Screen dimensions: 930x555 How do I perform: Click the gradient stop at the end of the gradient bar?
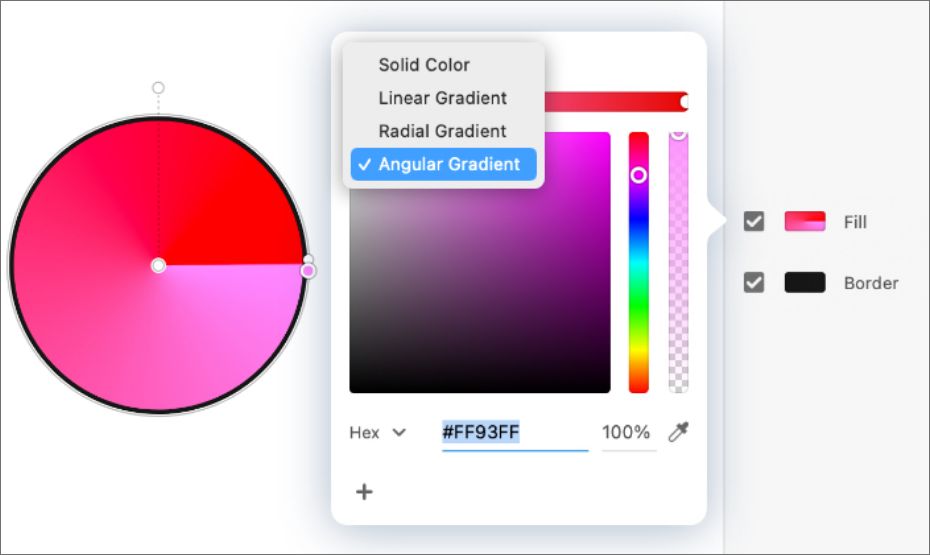685,101
